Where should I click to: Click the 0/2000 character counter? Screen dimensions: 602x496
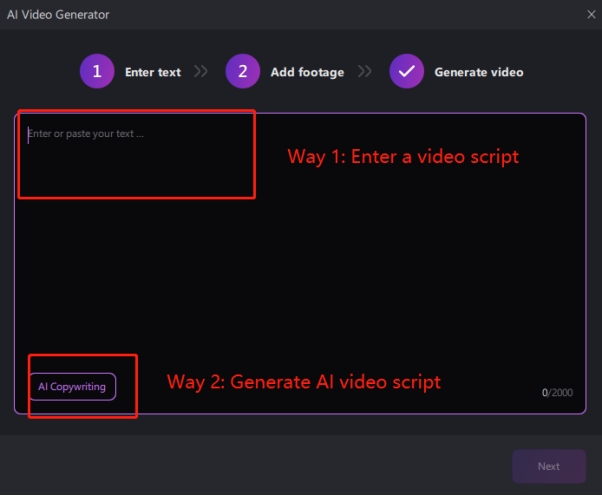tap(557, 393)
